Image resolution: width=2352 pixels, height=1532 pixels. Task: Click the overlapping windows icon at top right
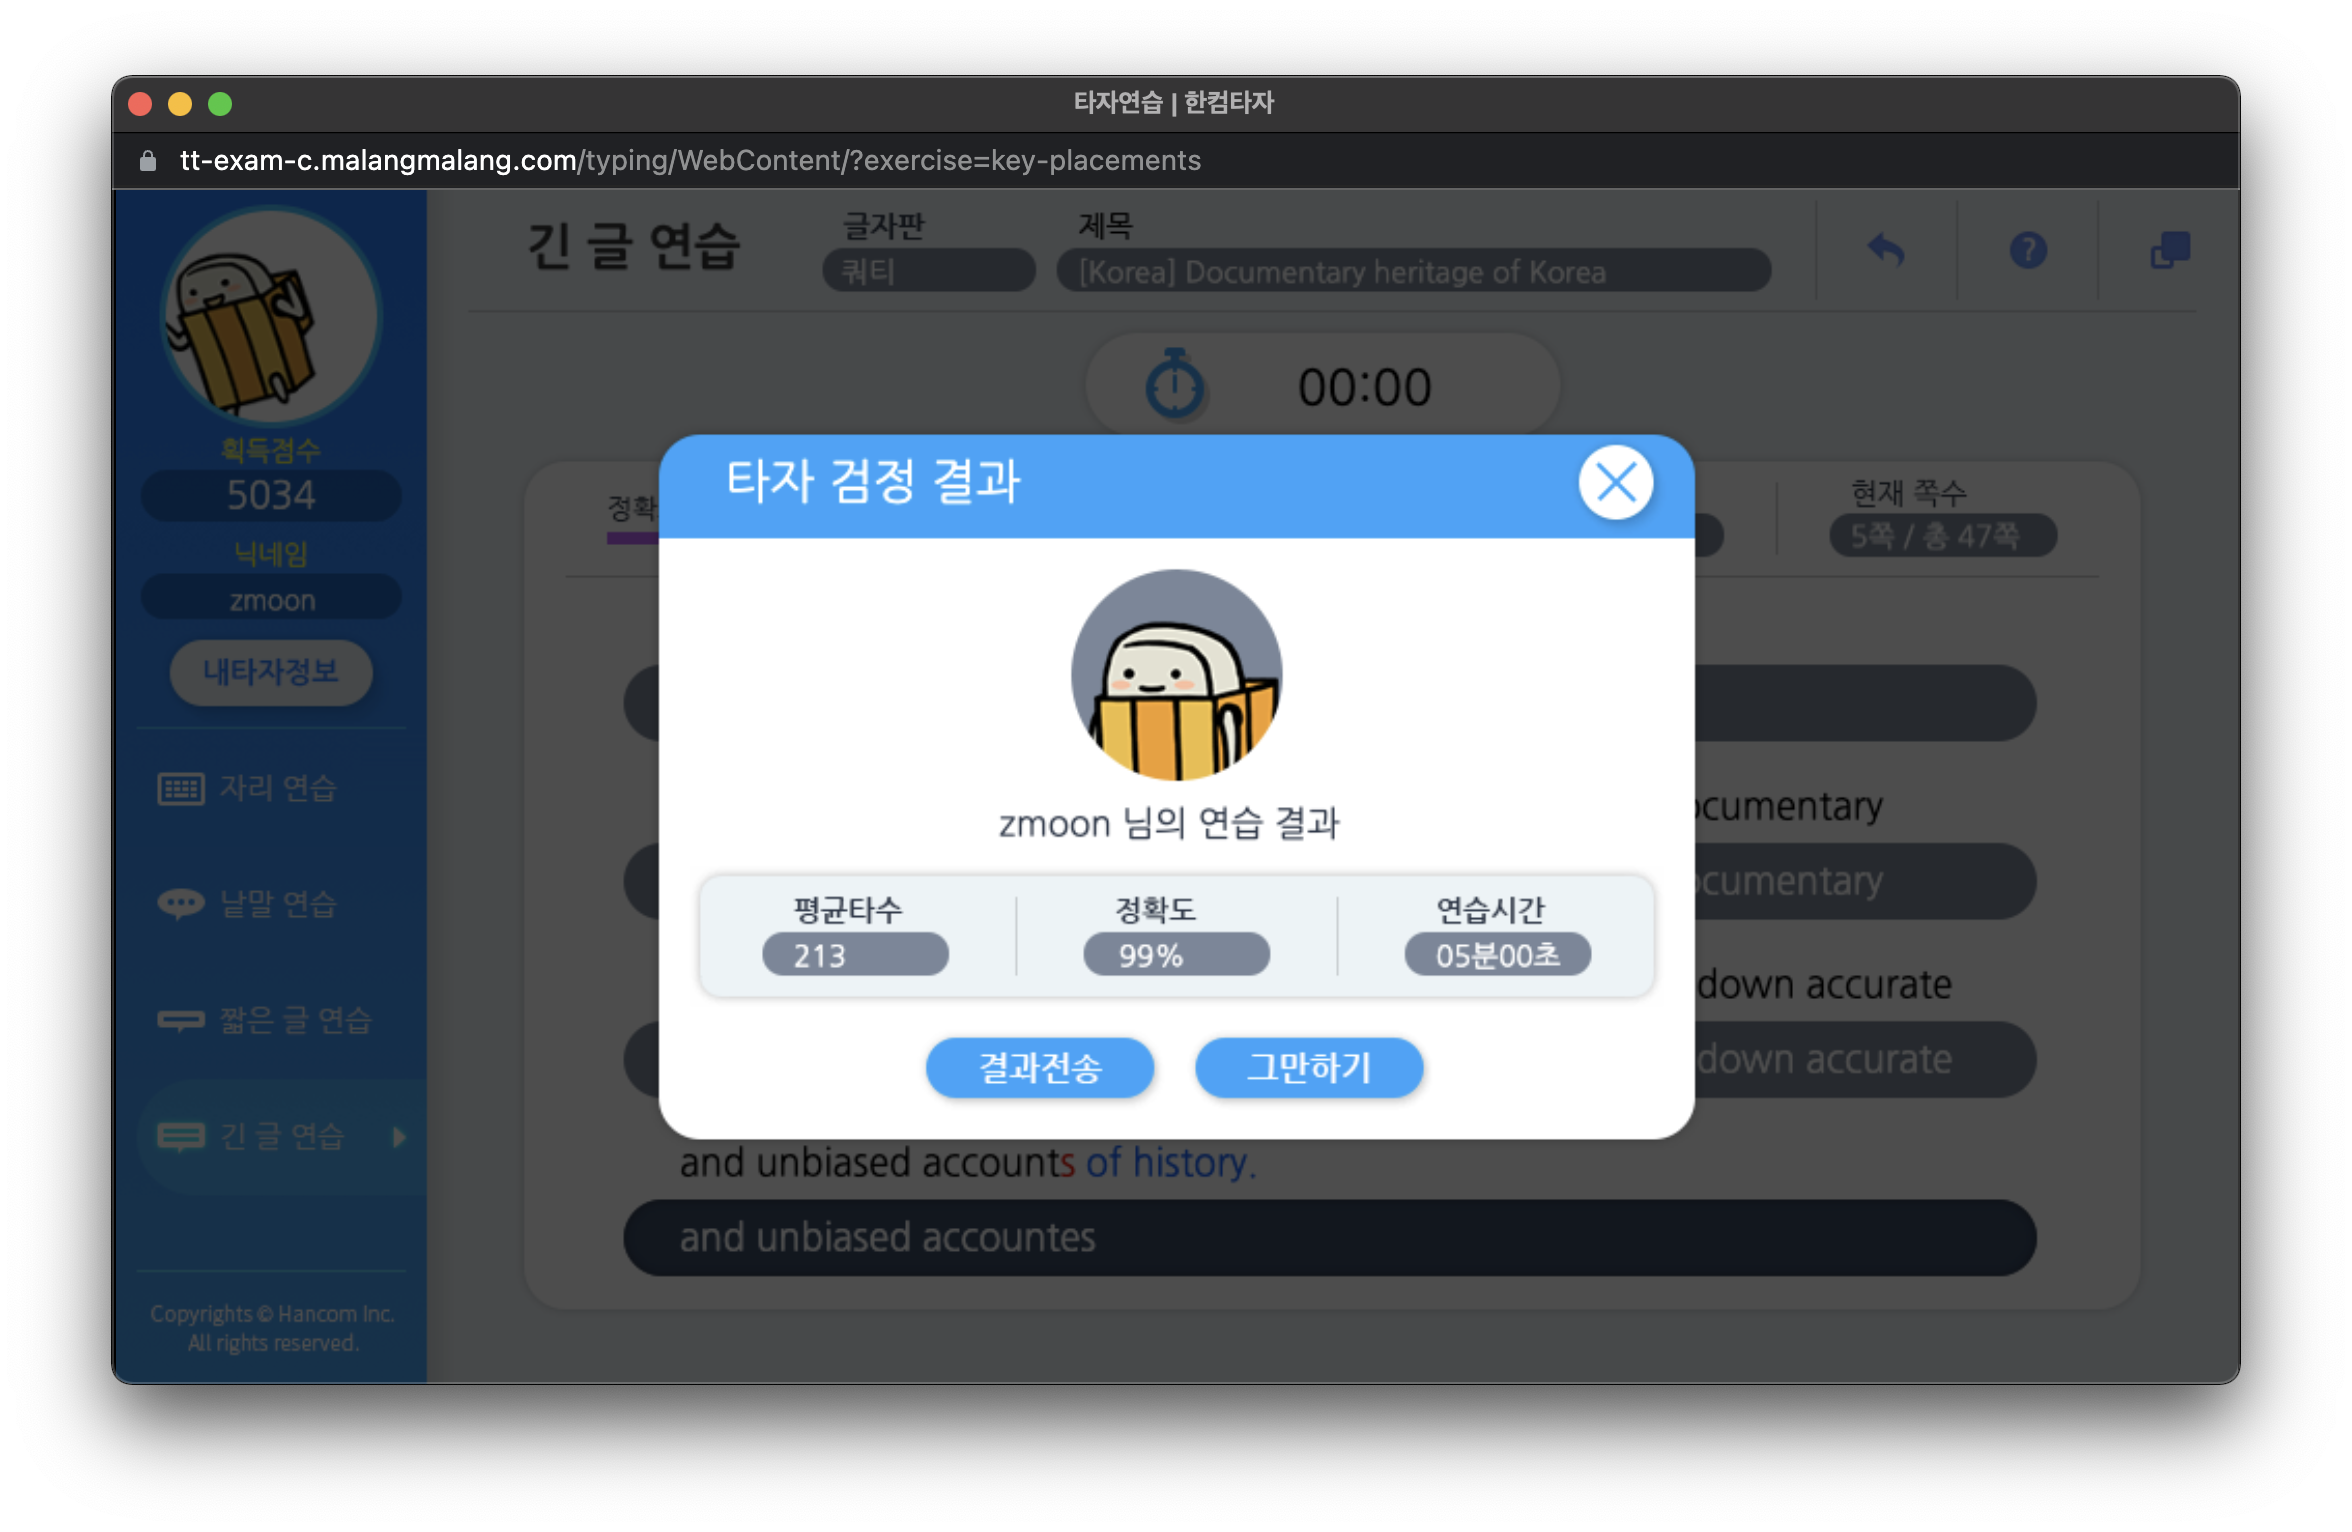pyautogui.click(x=2169, y=250)
